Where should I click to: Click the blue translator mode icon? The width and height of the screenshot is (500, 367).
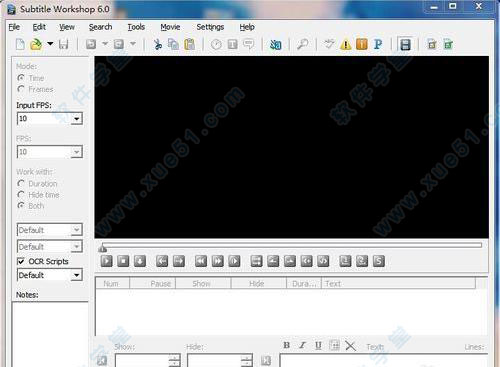click(275, 44)
